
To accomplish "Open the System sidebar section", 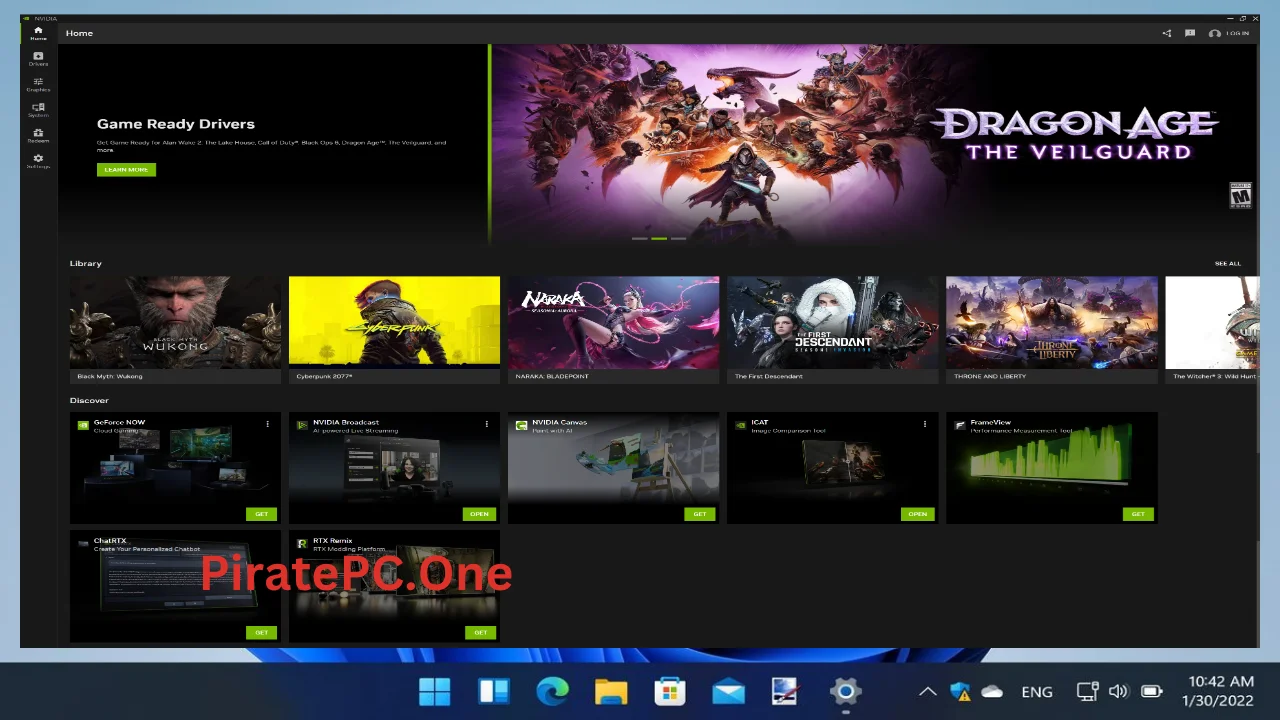I will point(38,110).
